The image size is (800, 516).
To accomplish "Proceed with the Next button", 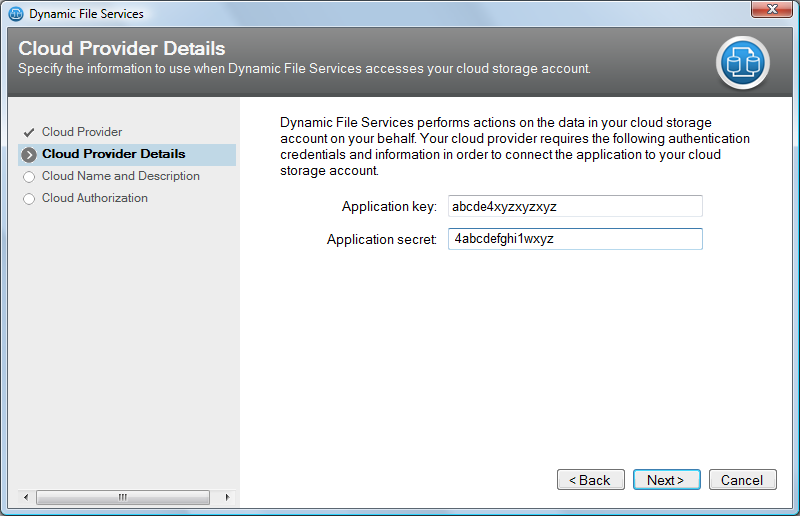I will 666,480.
